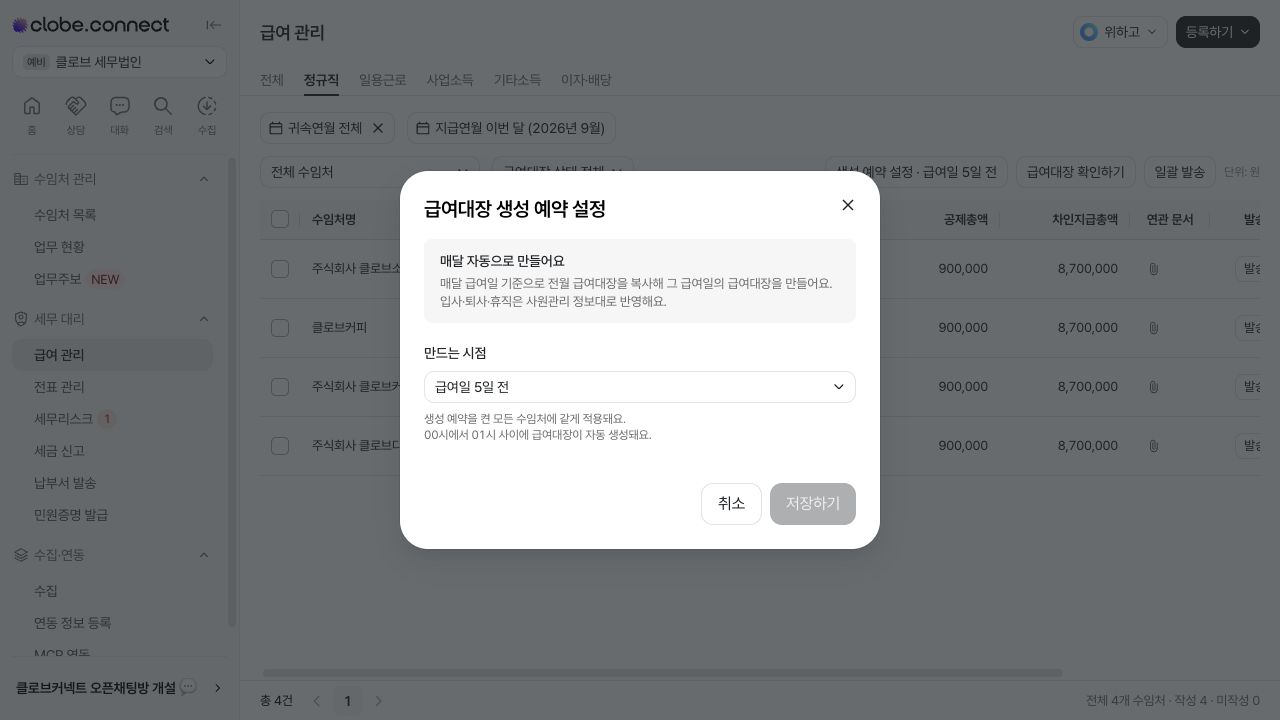Click the horizontal scrollbar under the table
1280x720 pixels.
662,673
